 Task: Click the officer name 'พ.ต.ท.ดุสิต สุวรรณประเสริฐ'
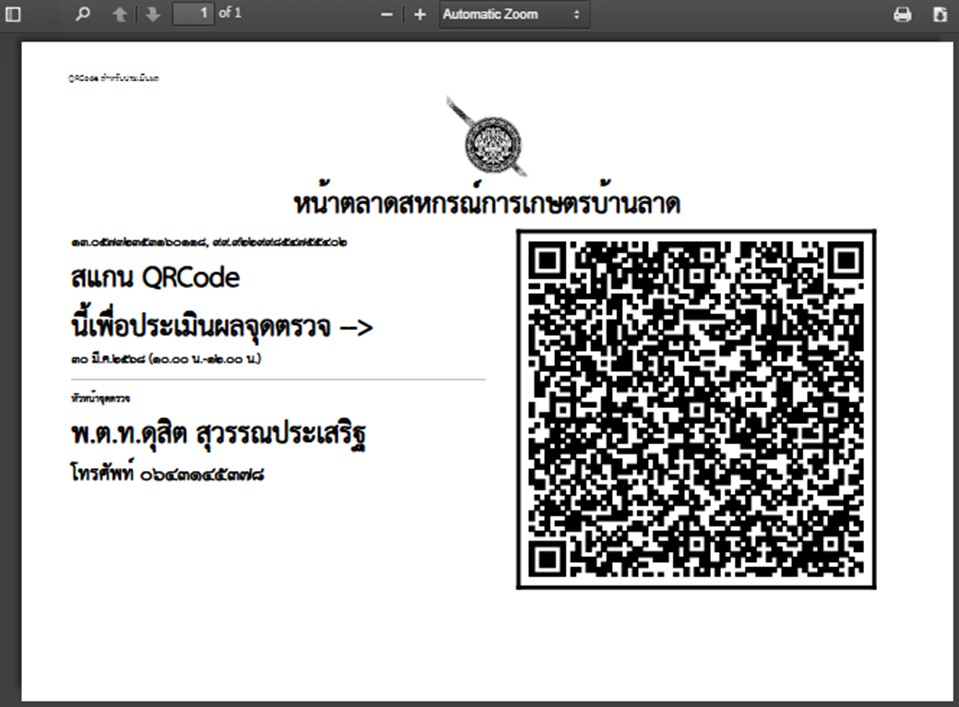pyautogui.click(x=225, y=435)
